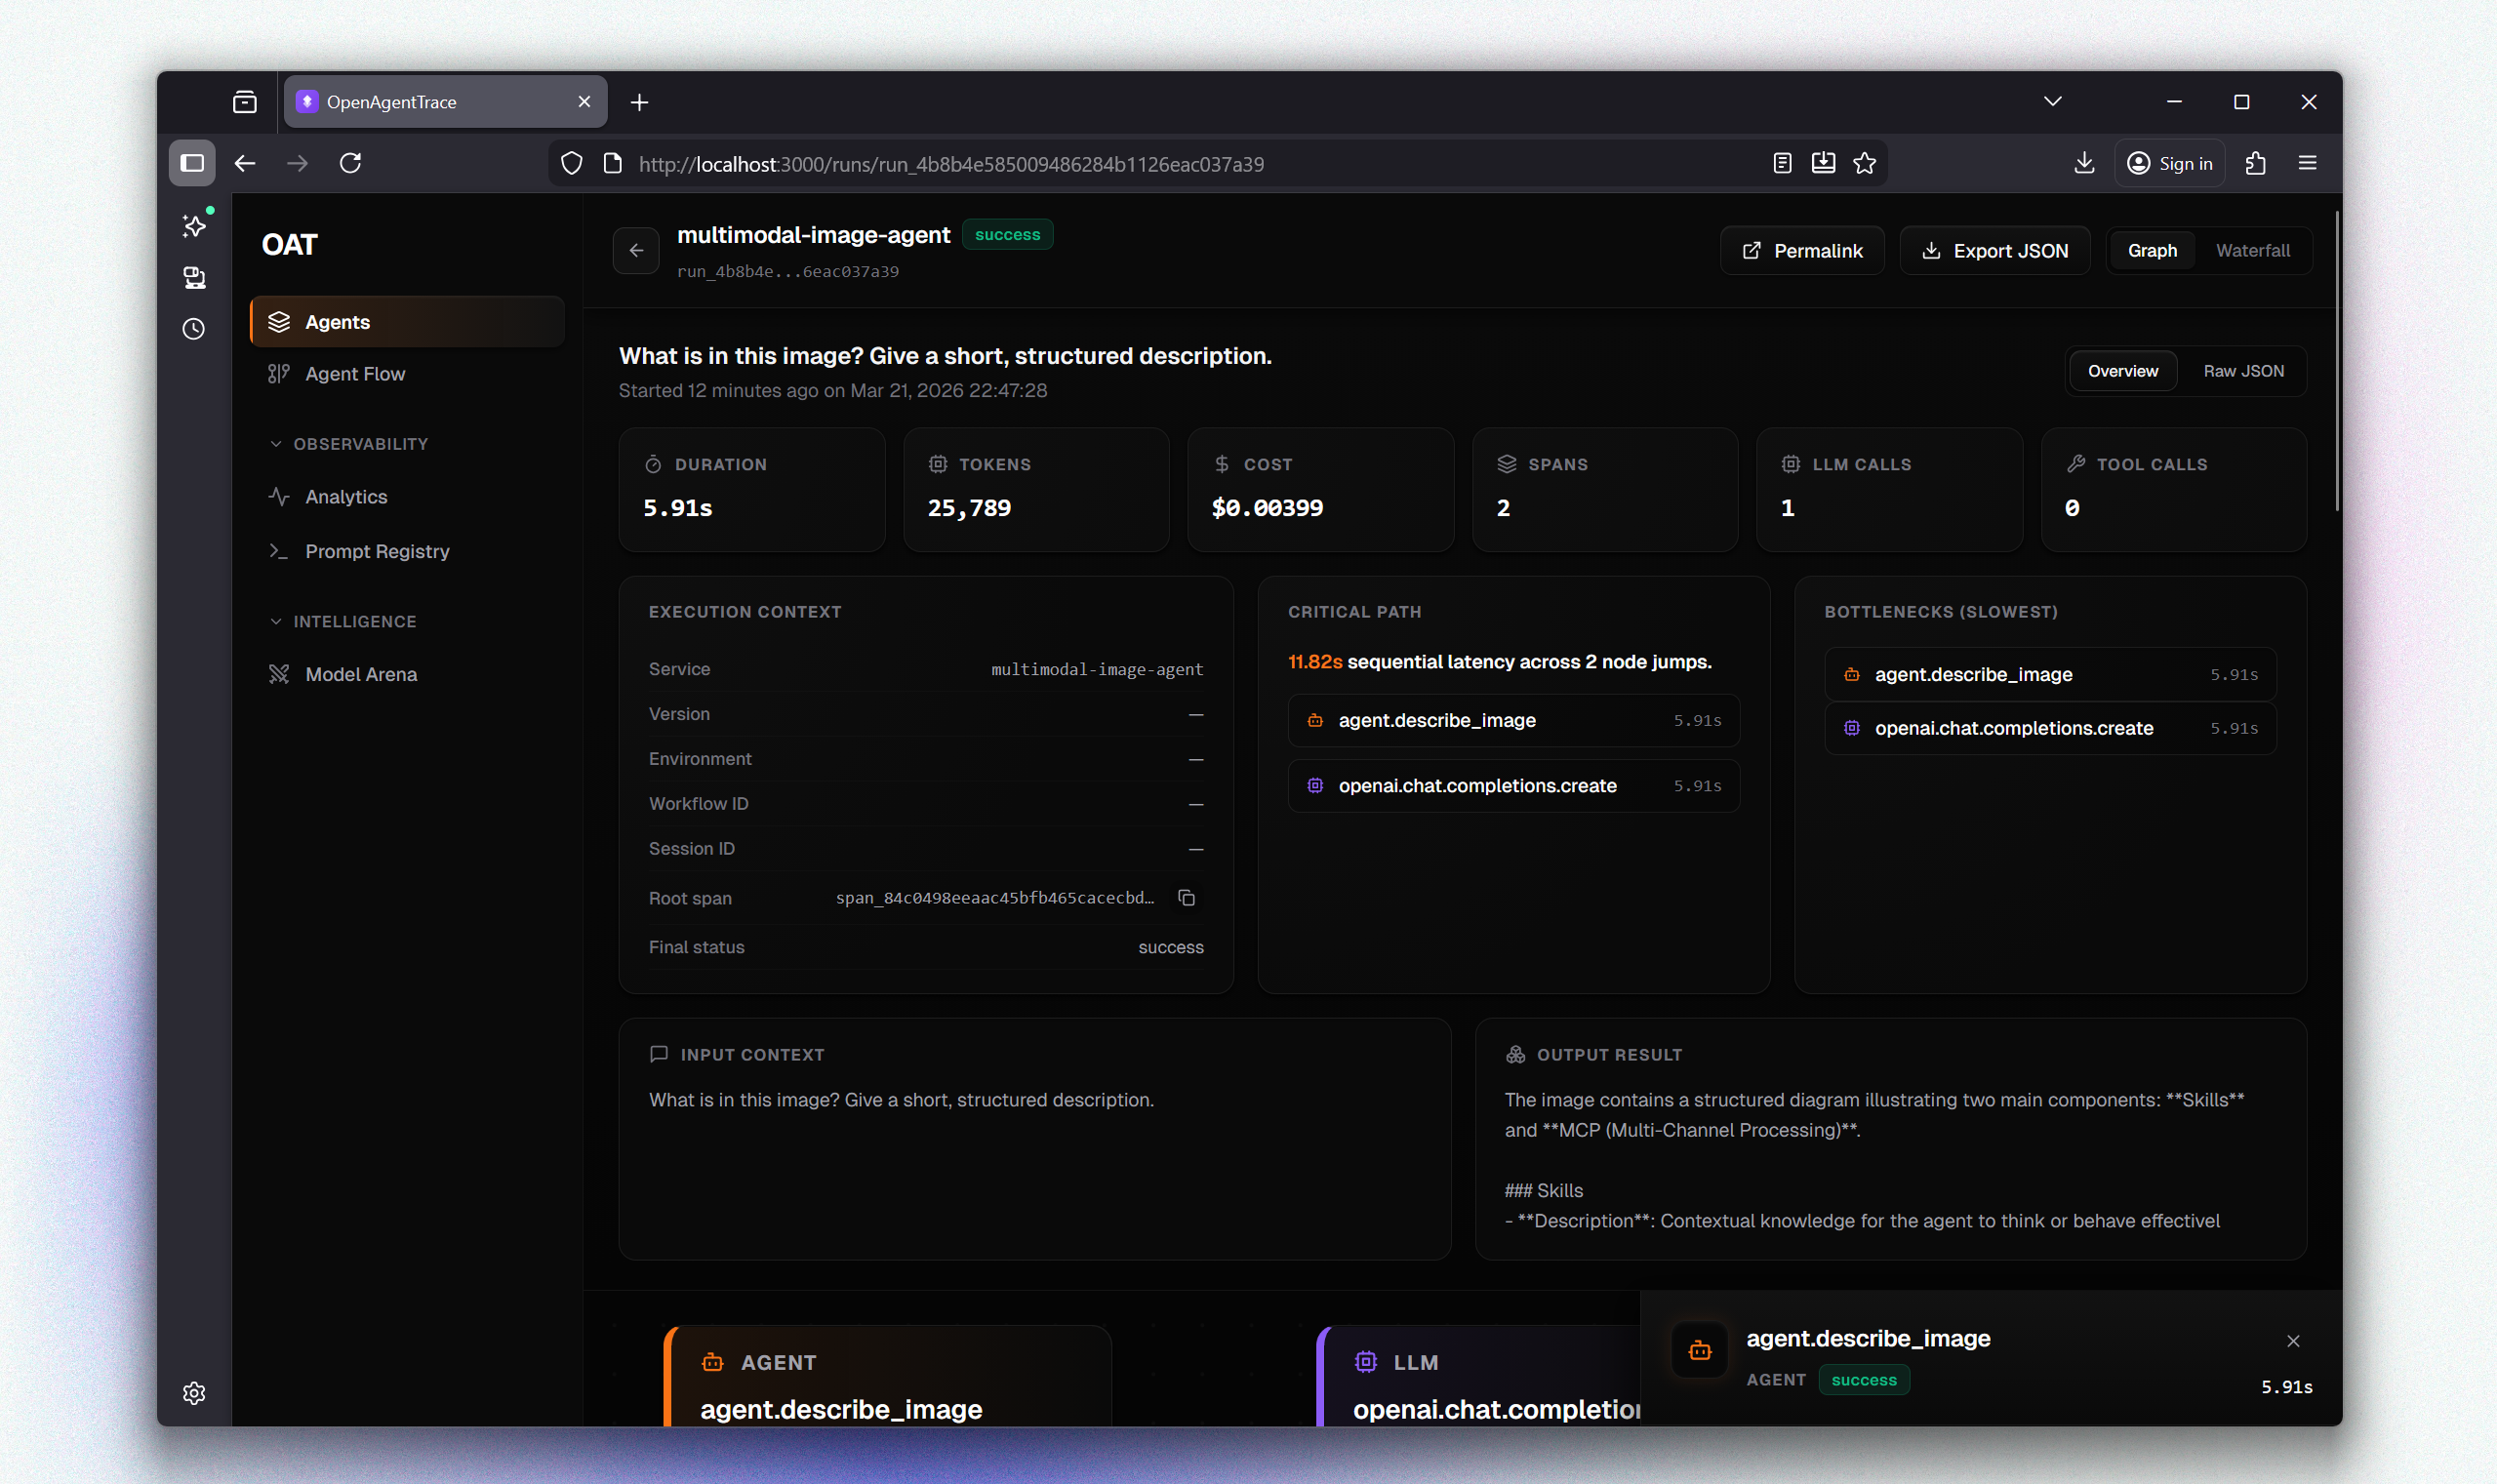Switch to Raw JSON view
Viewport: 2497px width, 1484px height.
coord(2243,370)
